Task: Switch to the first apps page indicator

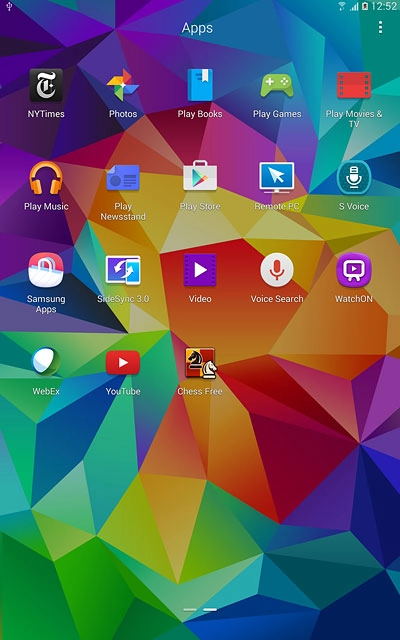Action: (x=190, y=609)
